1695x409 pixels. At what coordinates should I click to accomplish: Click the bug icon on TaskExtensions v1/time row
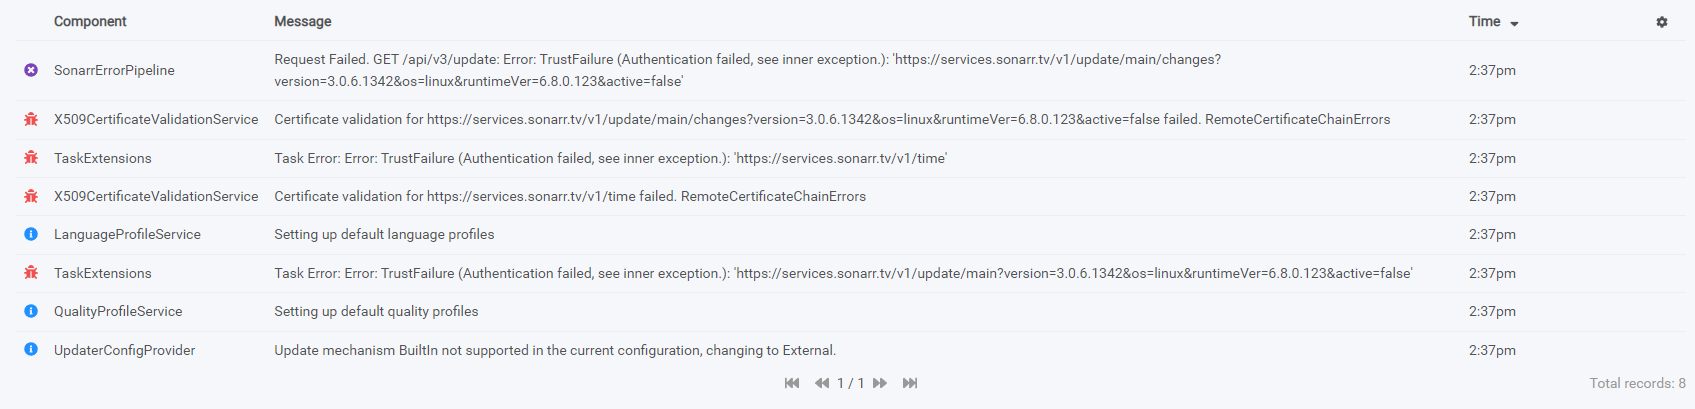click(31, 158)
